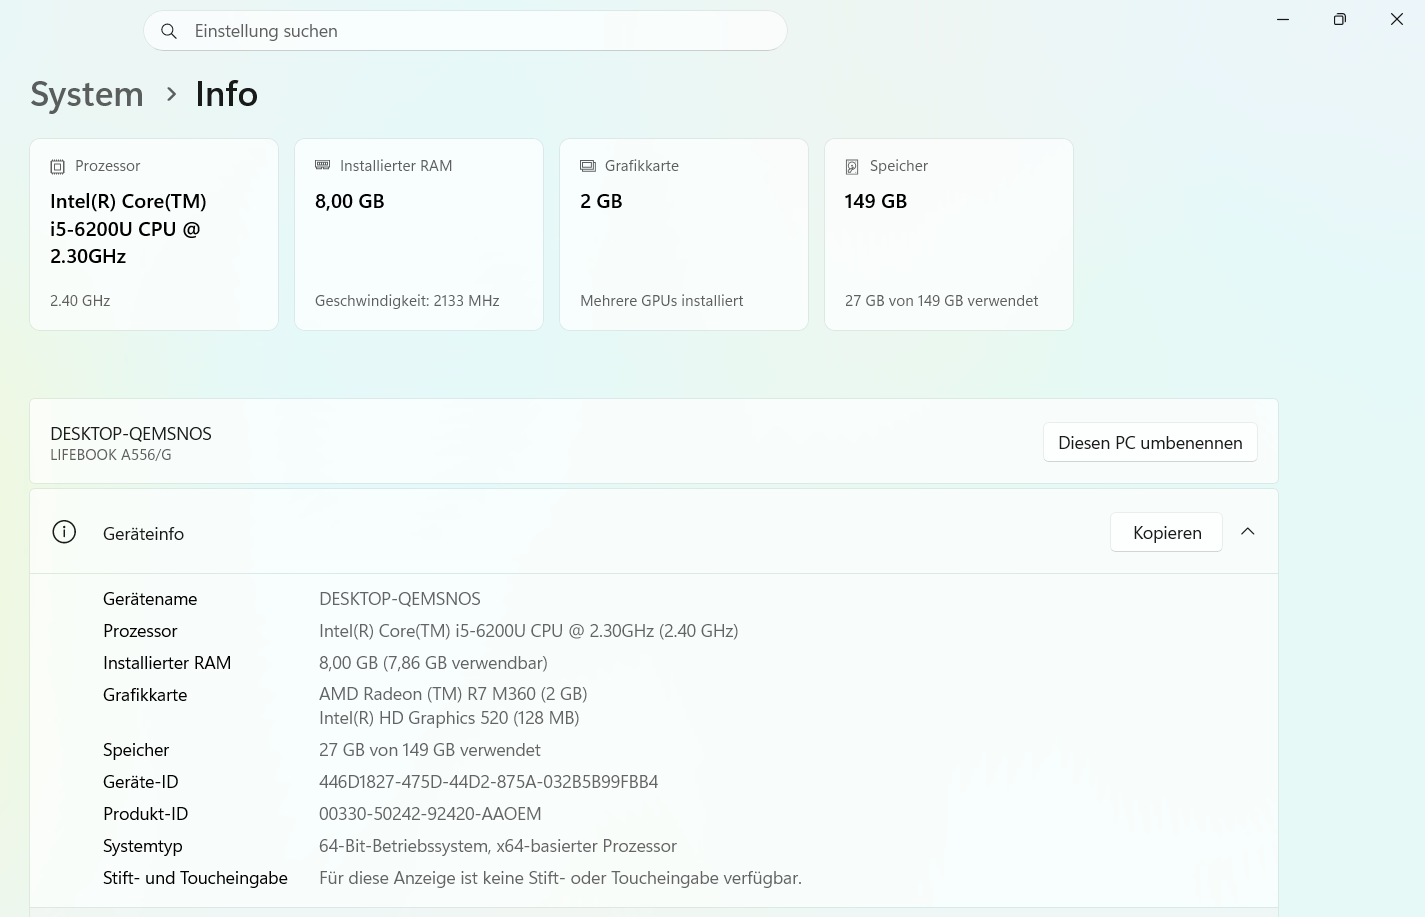This screenshot has width=1425, height=917.
Task: Open the Installierter RAM summary card
Action: [x=419, y=234]
